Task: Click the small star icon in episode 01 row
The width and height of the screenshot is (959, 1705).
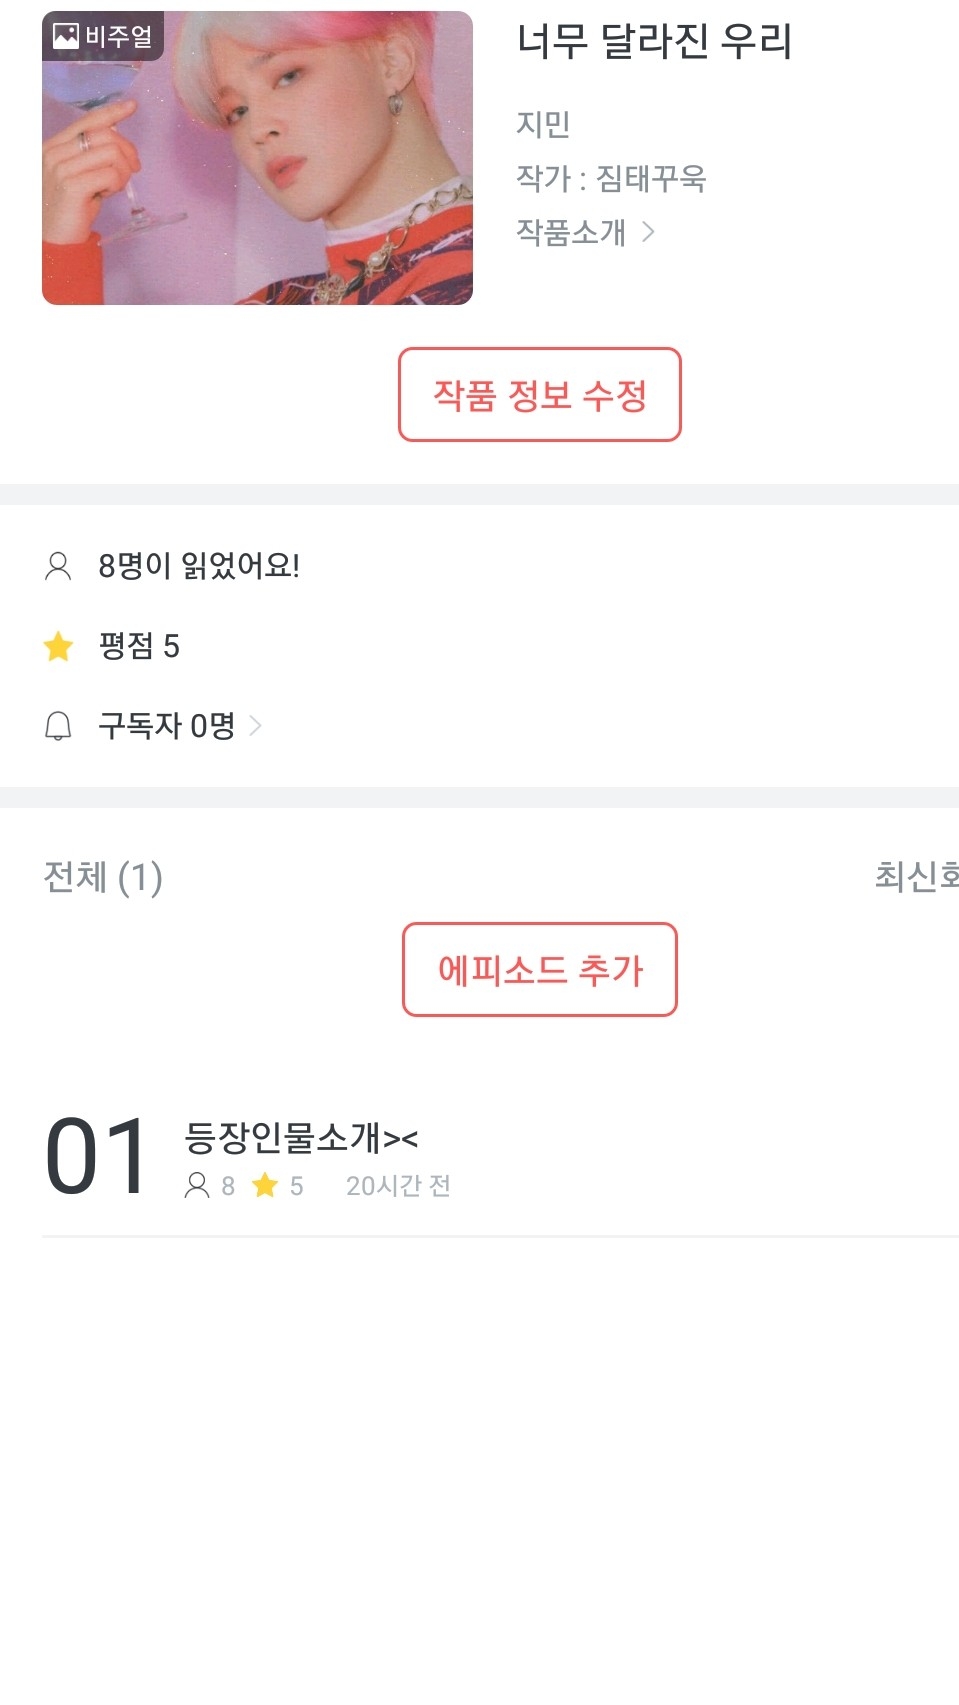Action: 265,1186
